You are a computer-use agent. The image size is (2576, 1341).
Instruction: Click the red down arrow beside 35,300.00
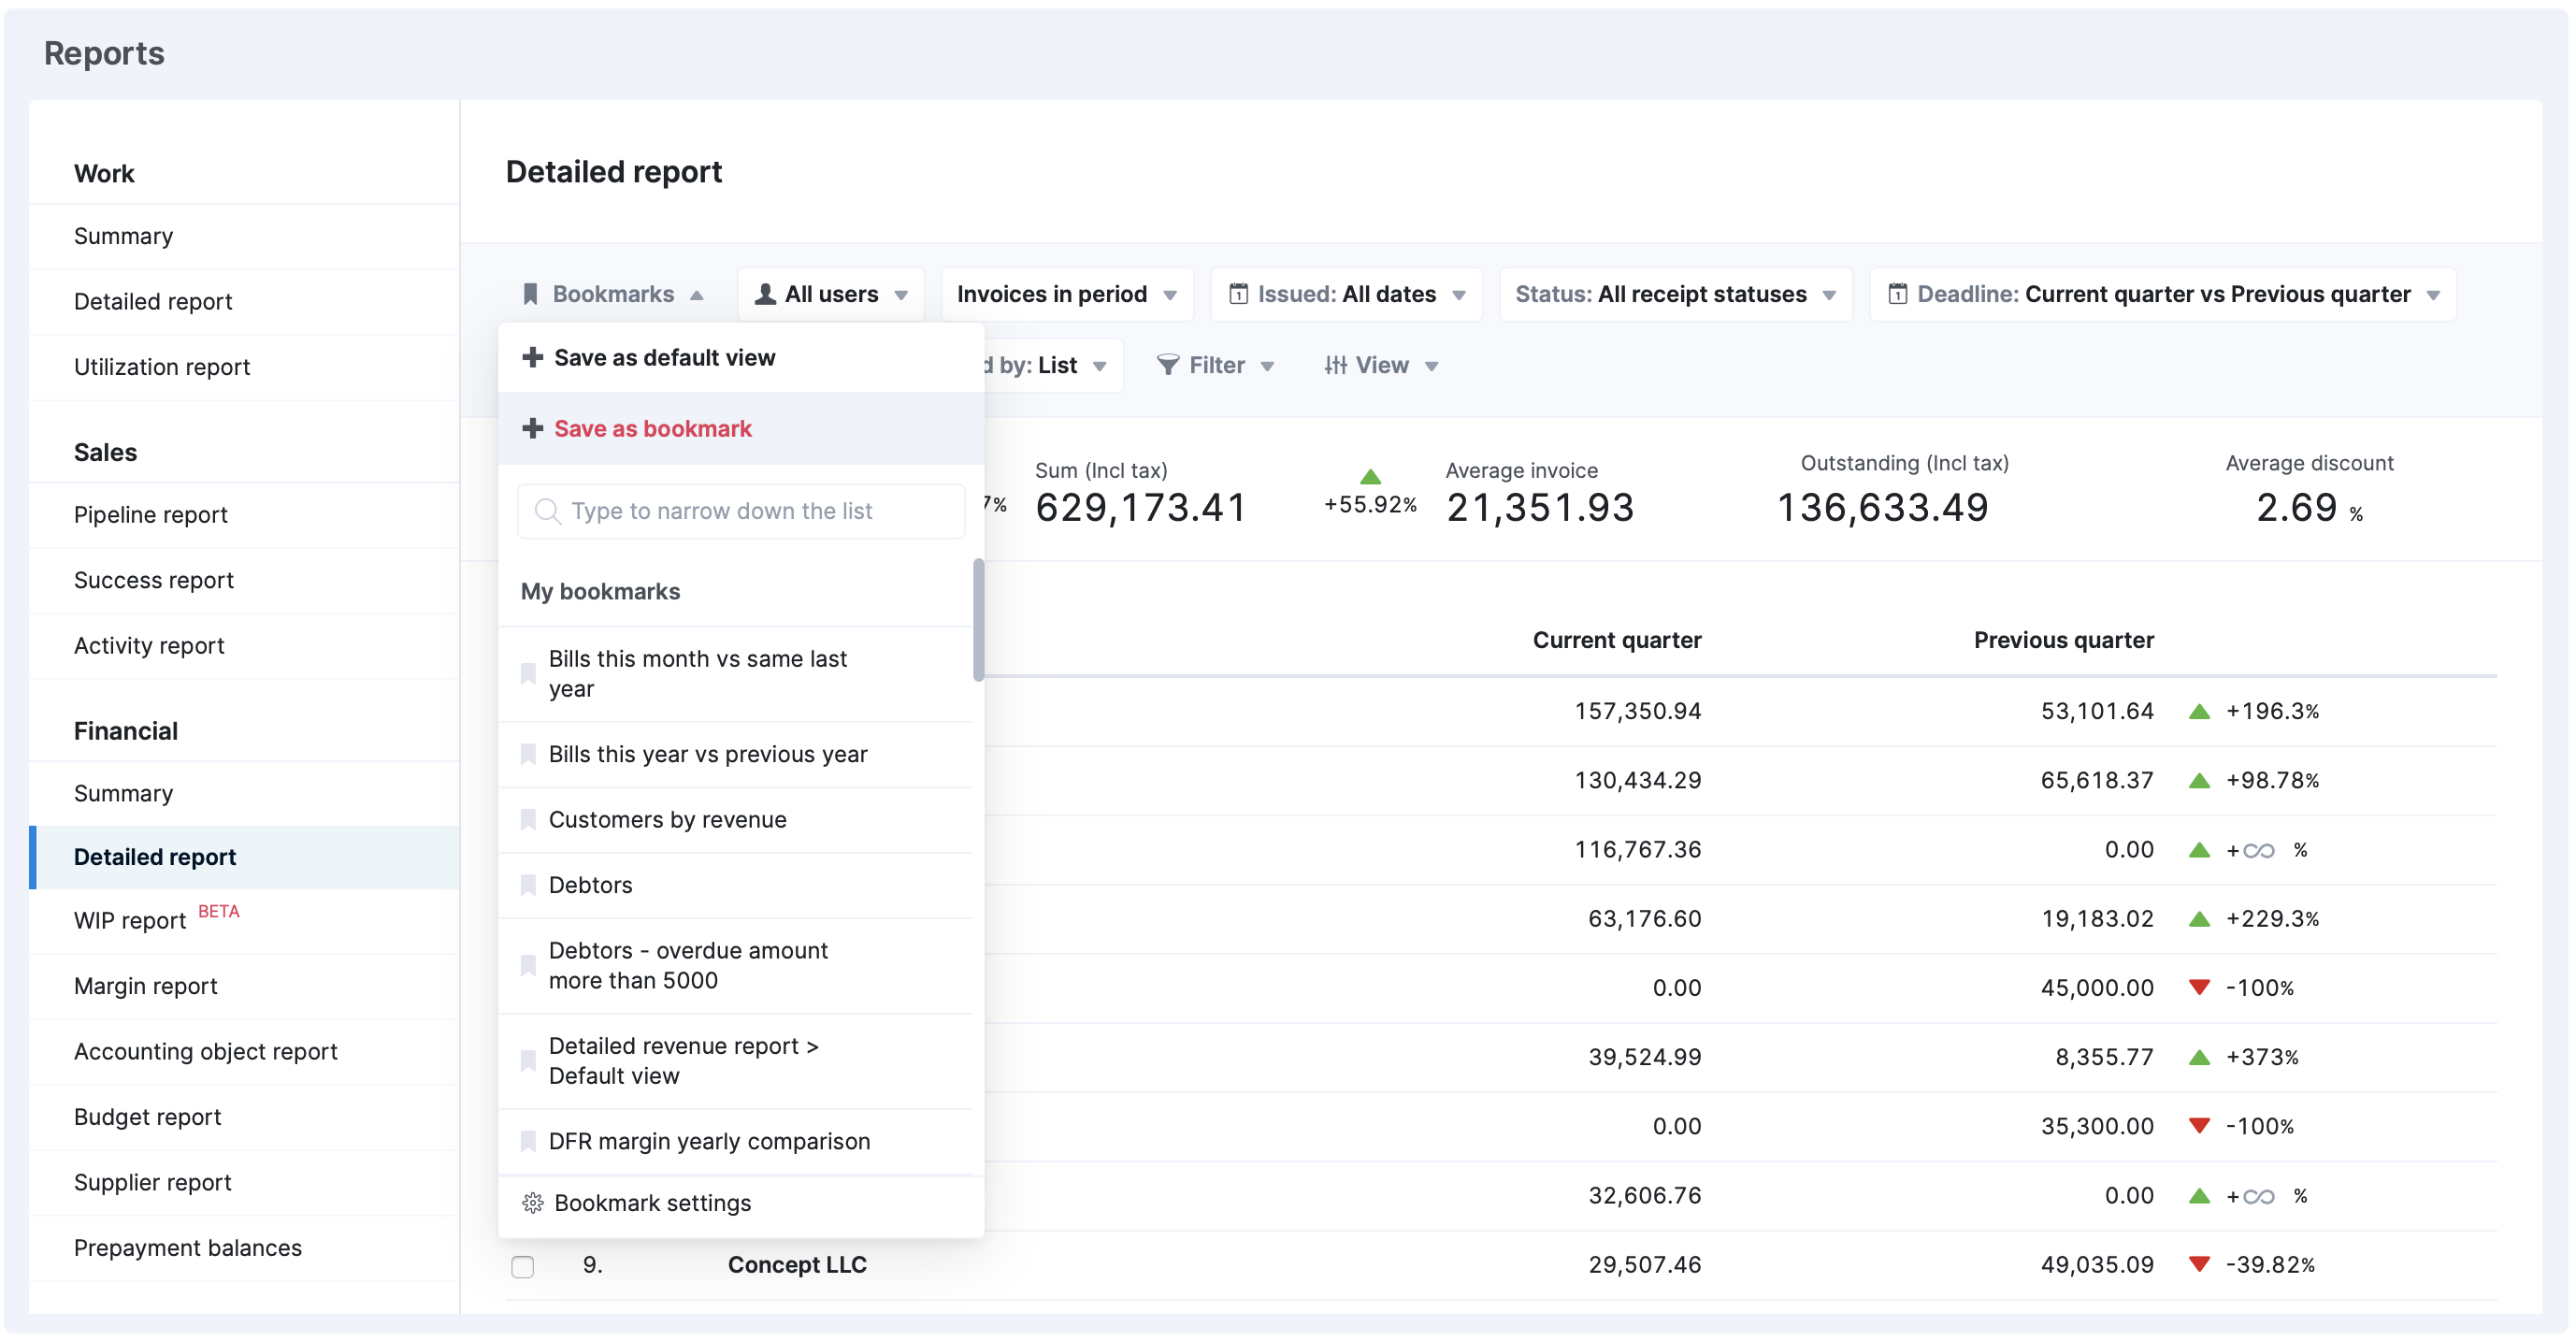[2198, 1126]
